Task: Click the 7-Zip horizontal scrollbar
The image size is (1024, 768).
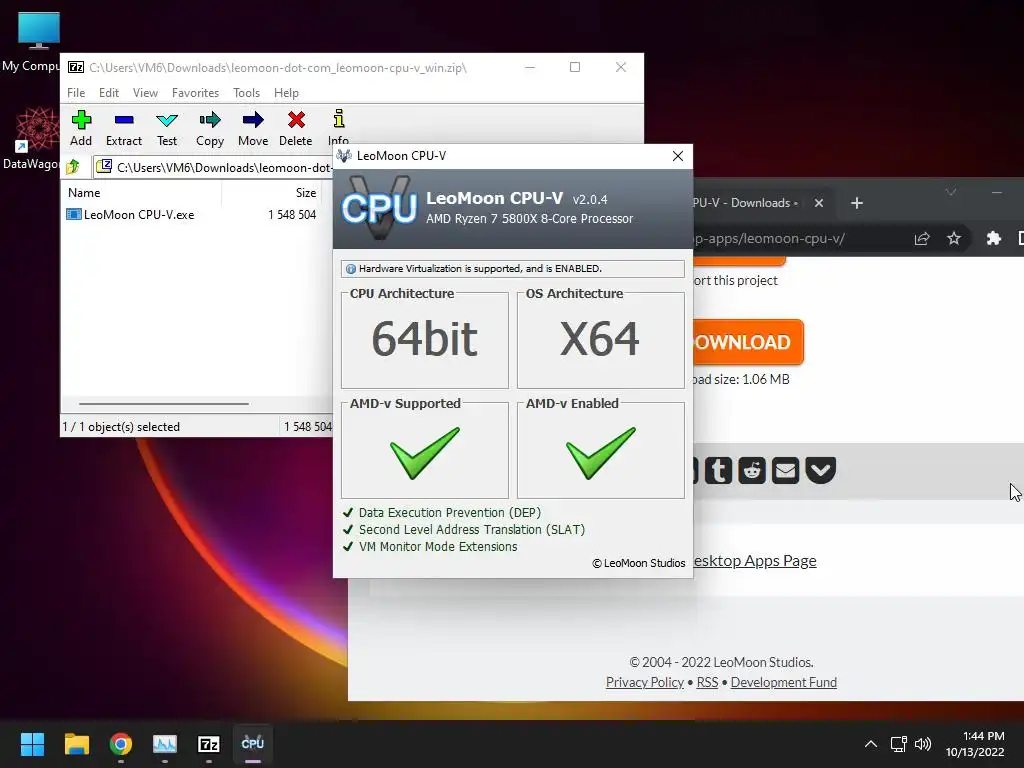Action: (163, 404)
